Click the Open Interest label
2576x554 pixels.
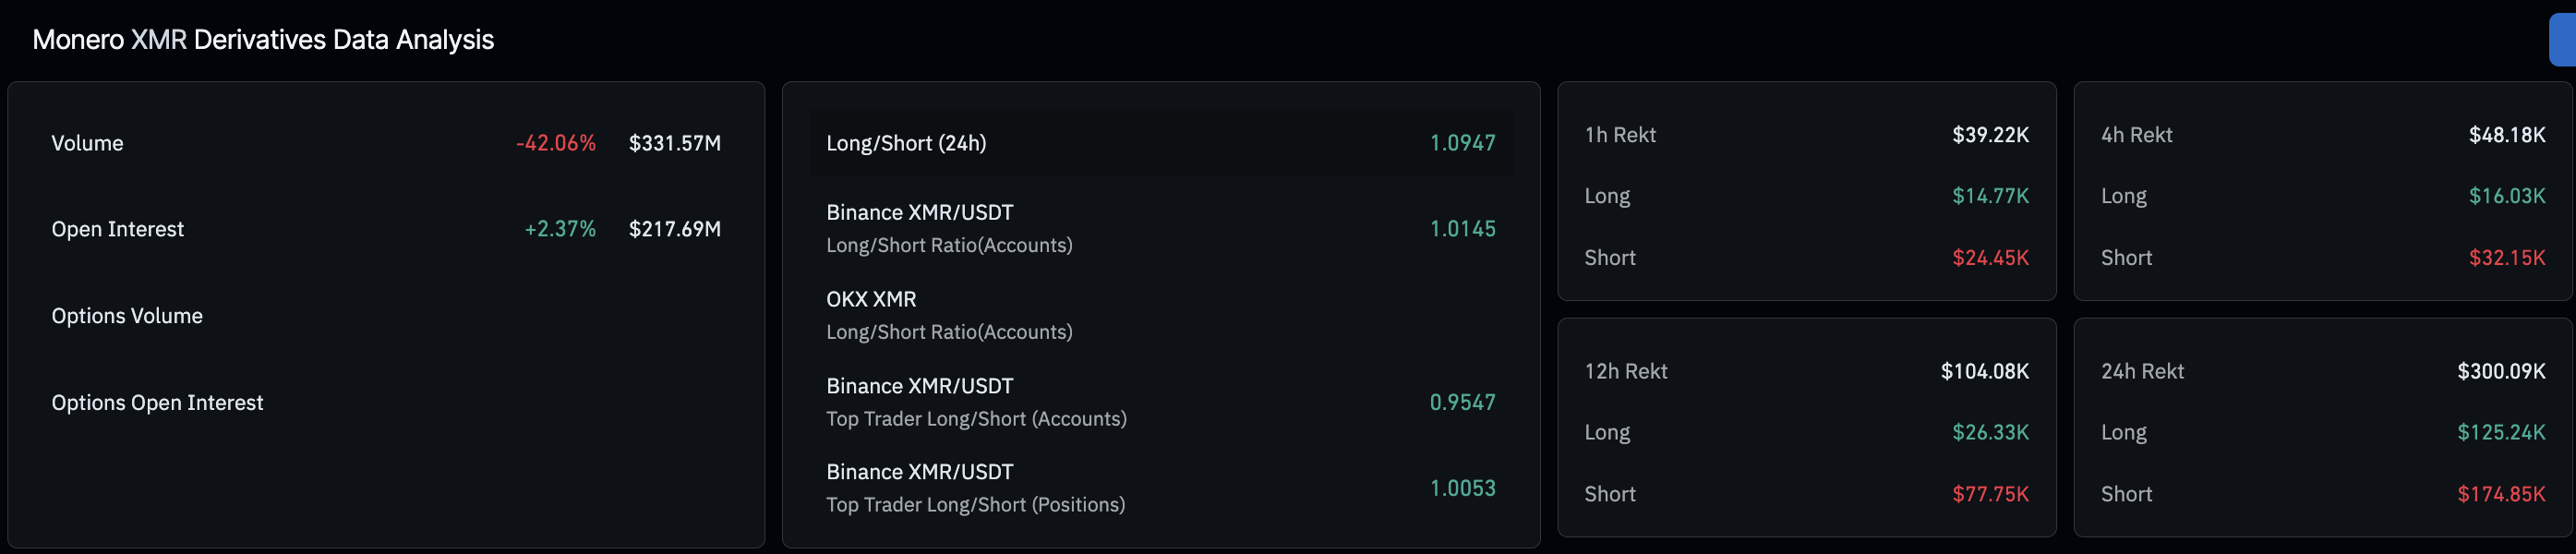118,229
